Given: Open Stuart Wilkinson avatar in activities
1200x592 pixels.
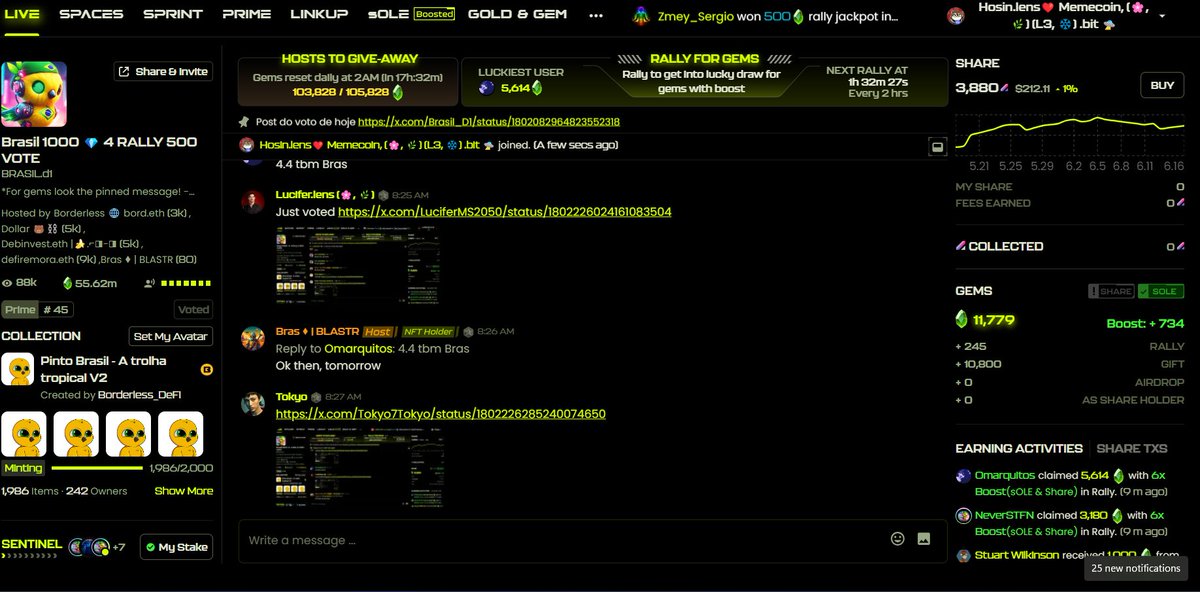Looking at the screenshot, I should (x=963, y=555).
